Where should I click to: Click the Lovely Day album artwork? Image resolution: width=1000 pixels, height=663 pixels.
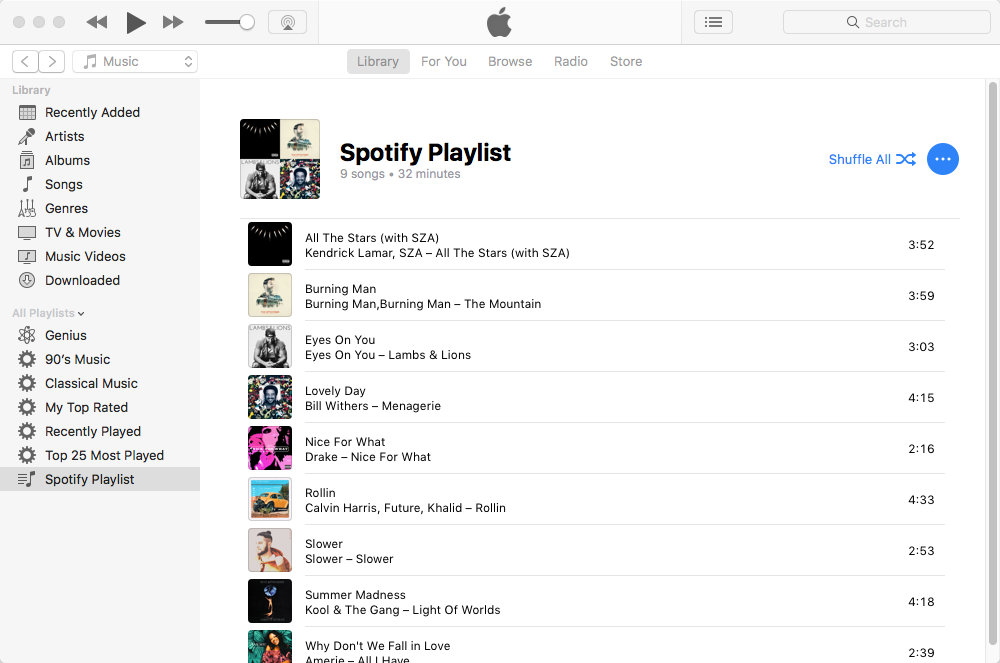tap(270, 397)
